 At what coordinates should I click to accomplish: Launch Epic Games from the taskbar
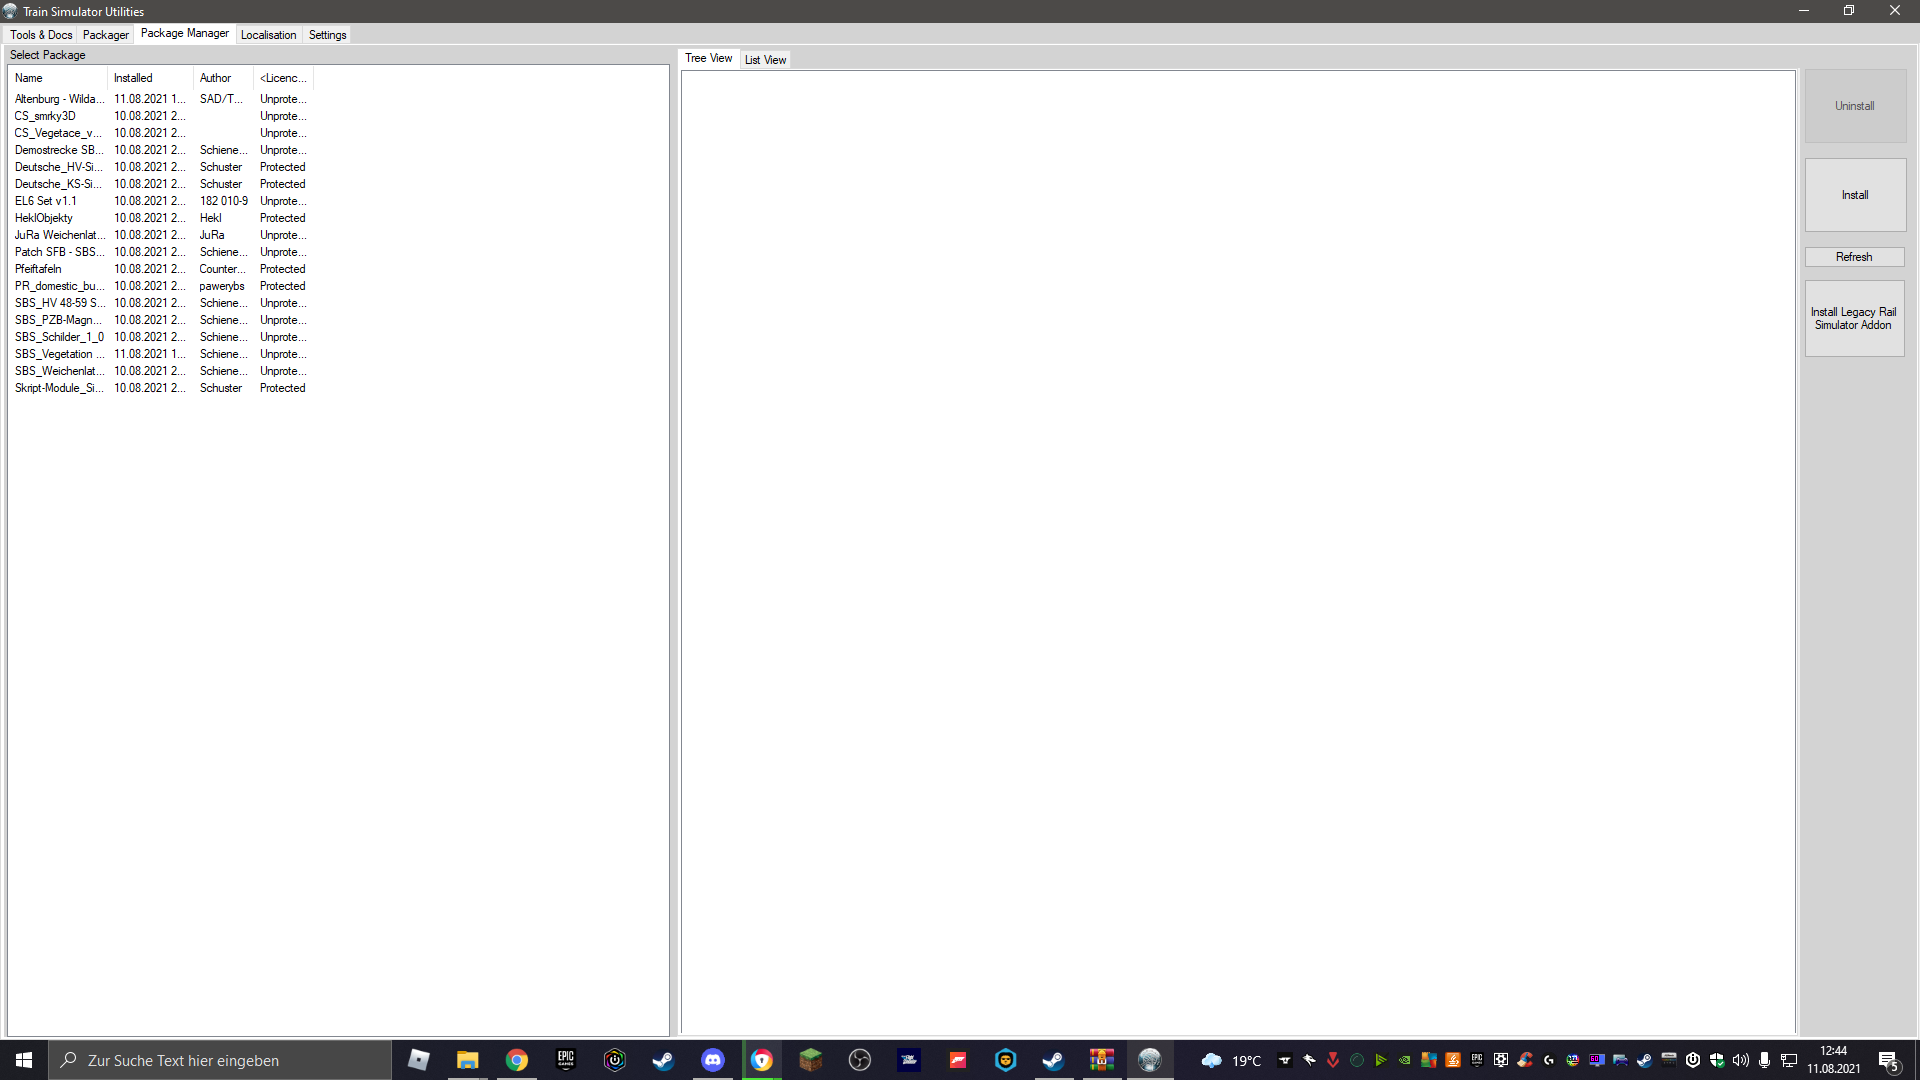[566, 1060]
